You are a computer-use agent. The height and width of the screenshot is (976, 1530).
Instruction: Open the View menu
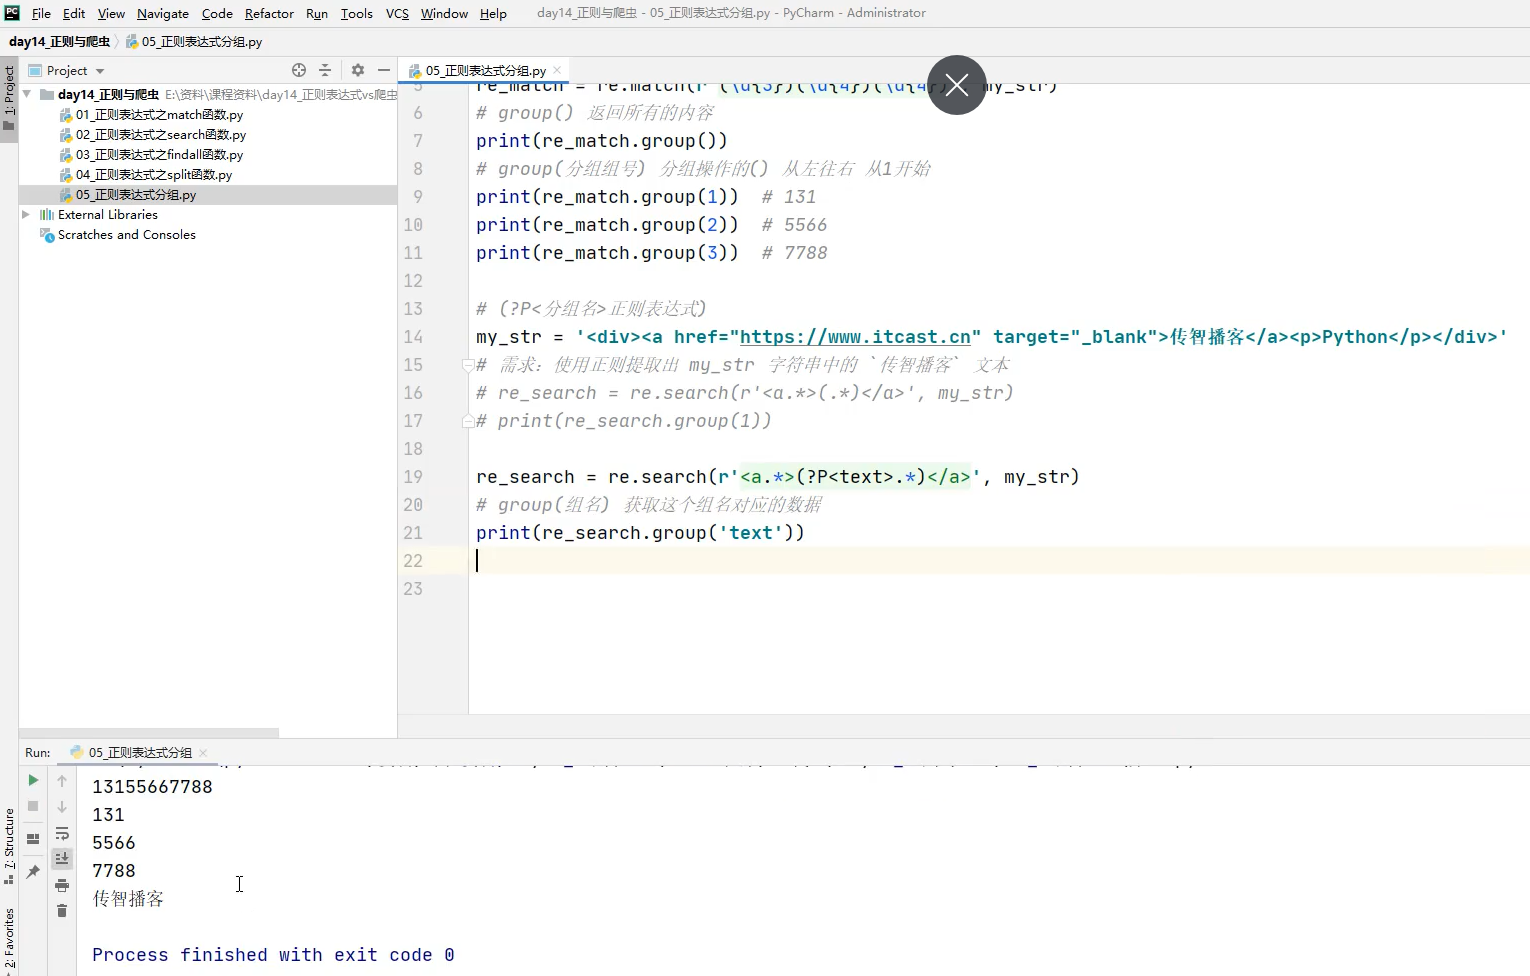(111, 13)
